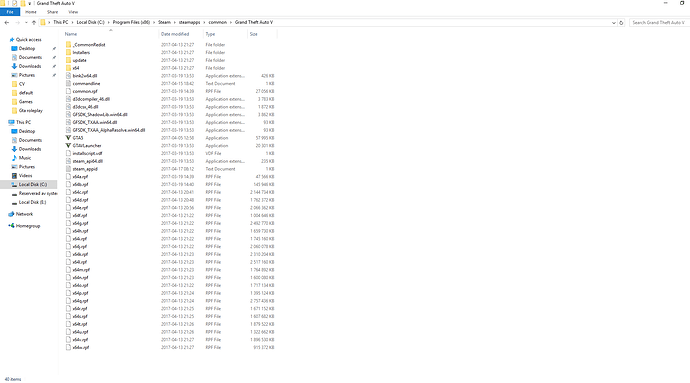Select the bink2w64.dll file icon
This screenshot has width=690, height=383.
tap(68, 76)
